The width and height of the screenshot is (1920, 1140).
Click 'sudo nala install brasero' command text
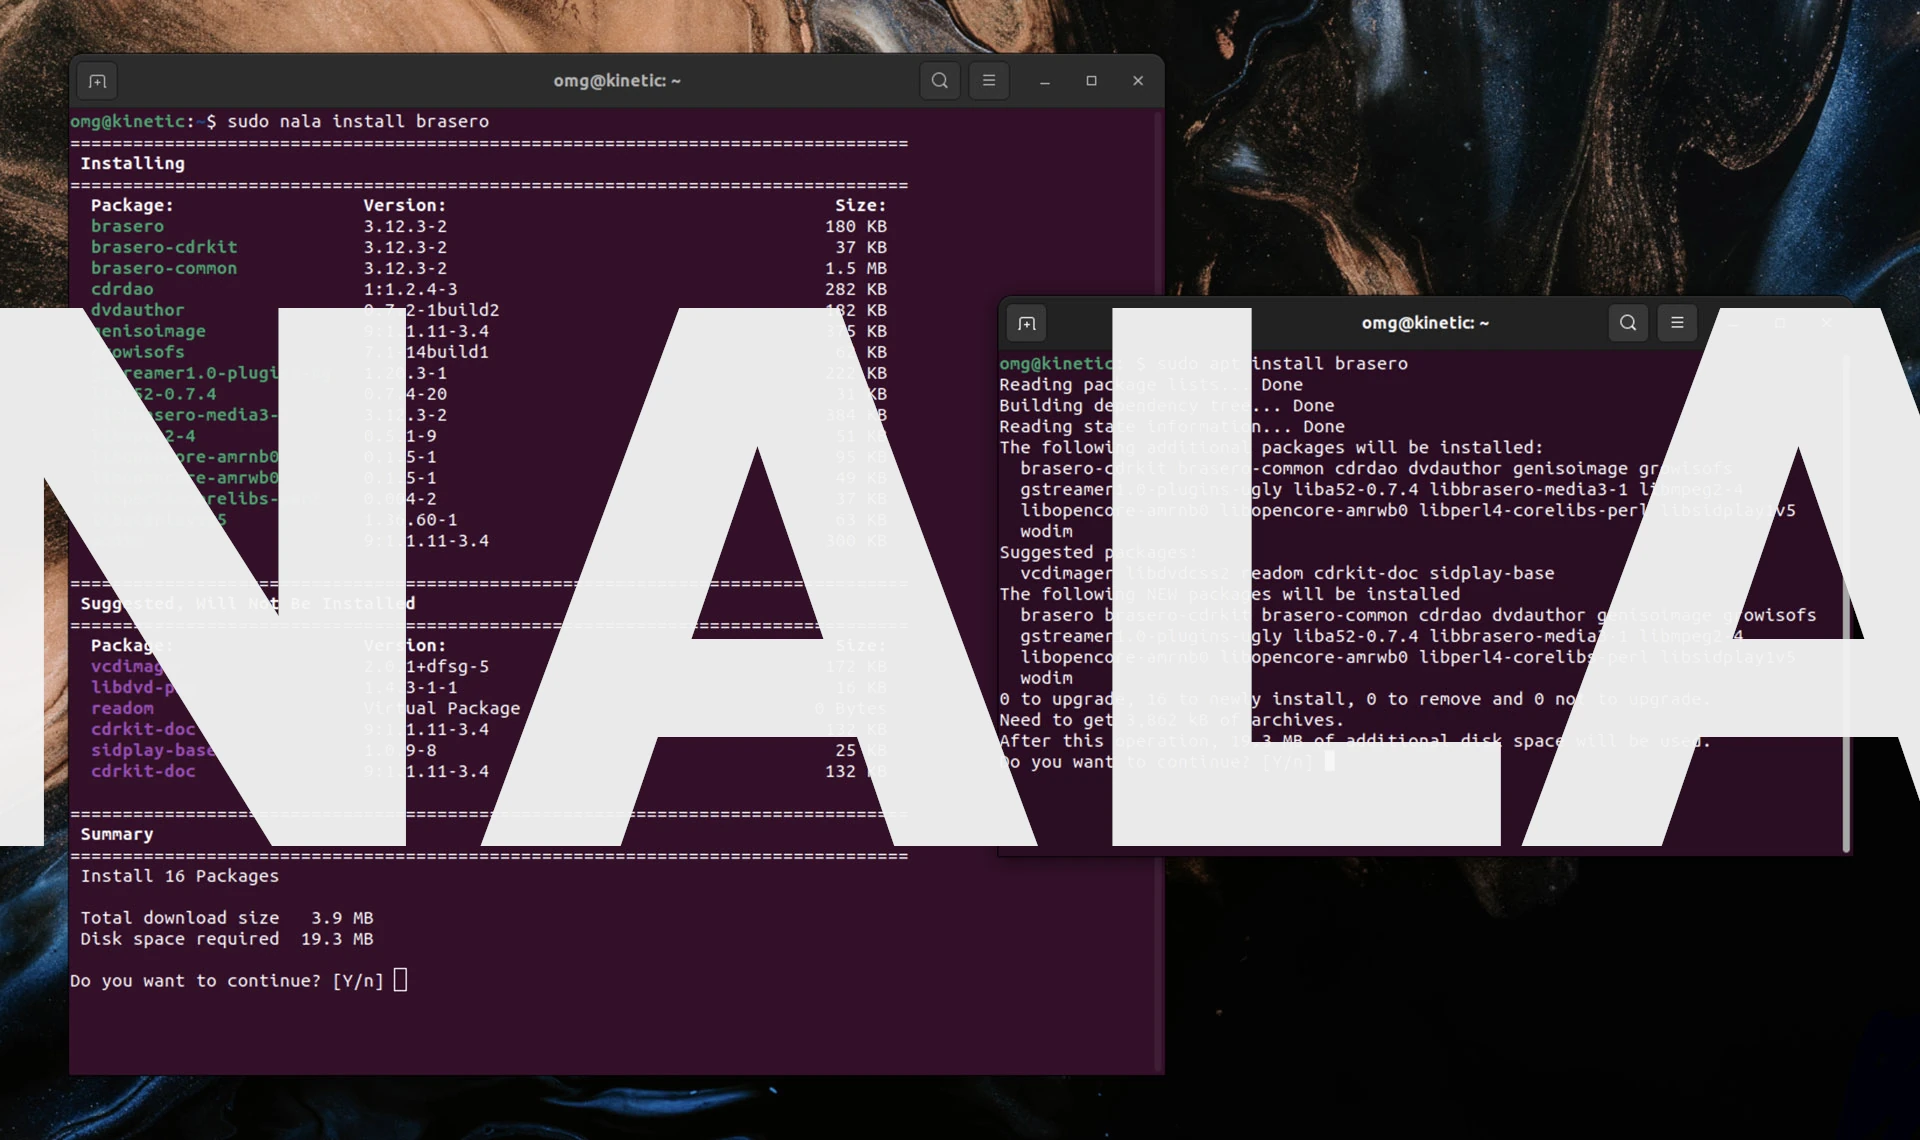[358, 121]
